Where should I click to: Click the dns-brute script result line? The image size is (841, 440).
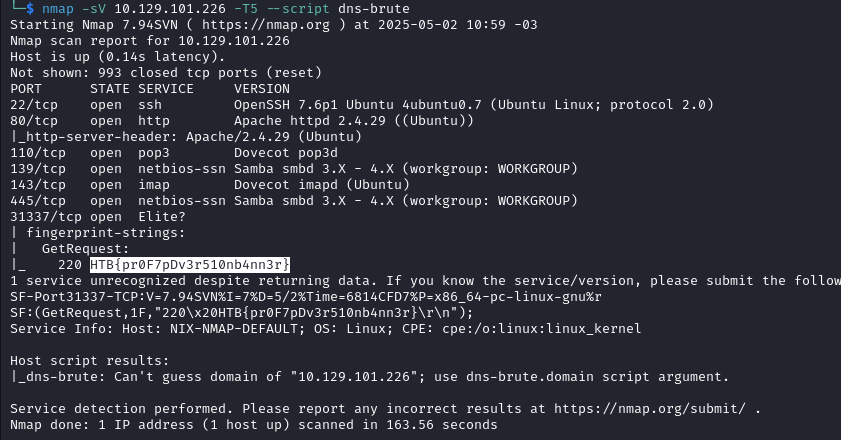pyautogui.click(x=370, y=377)
